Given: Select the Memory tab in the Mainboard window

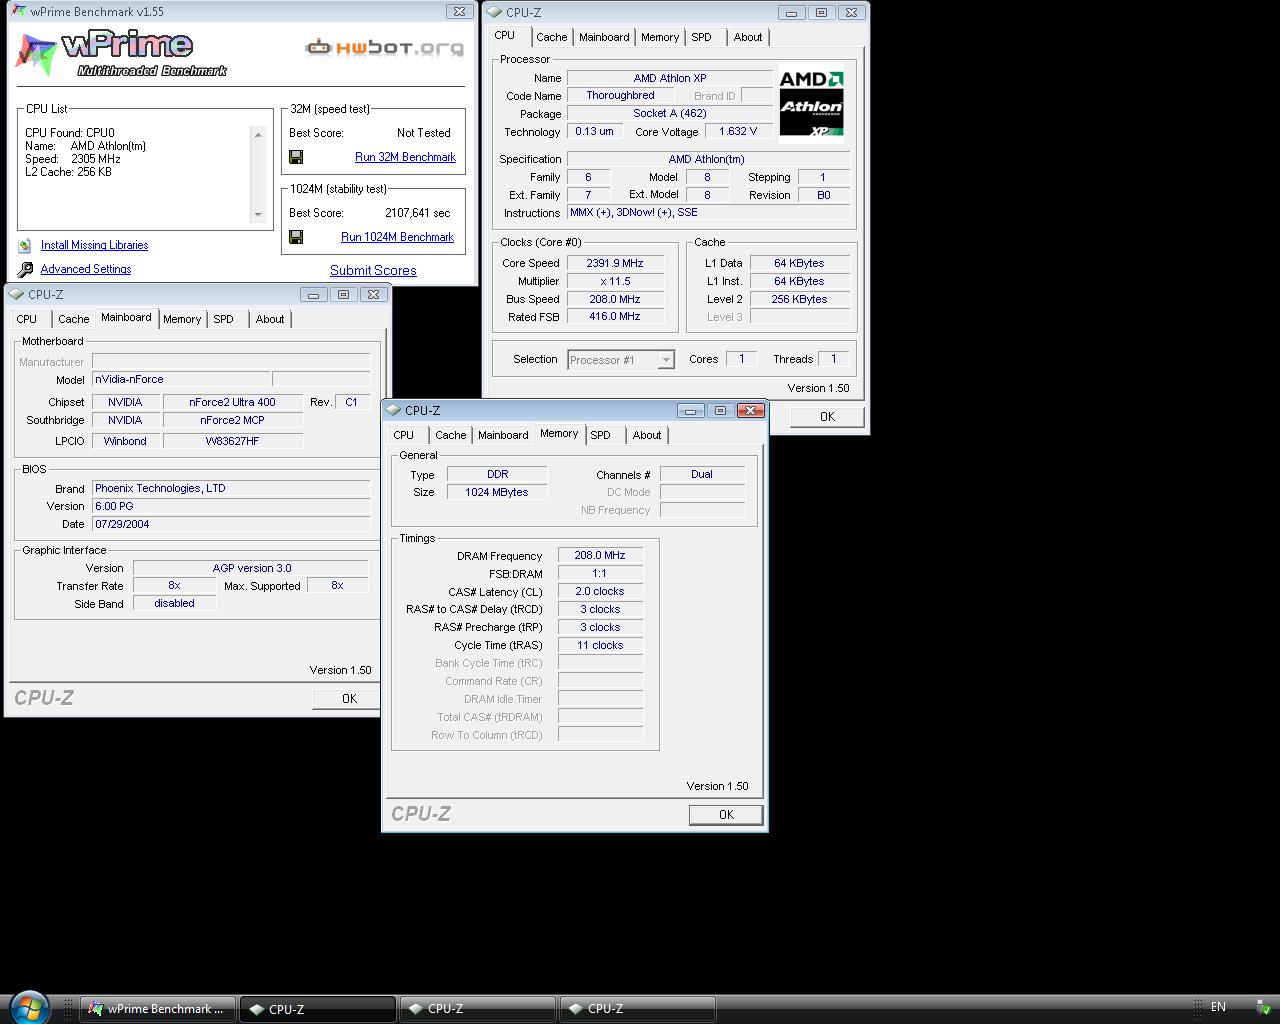Looking at the screenshot, I should click(182, 319).
